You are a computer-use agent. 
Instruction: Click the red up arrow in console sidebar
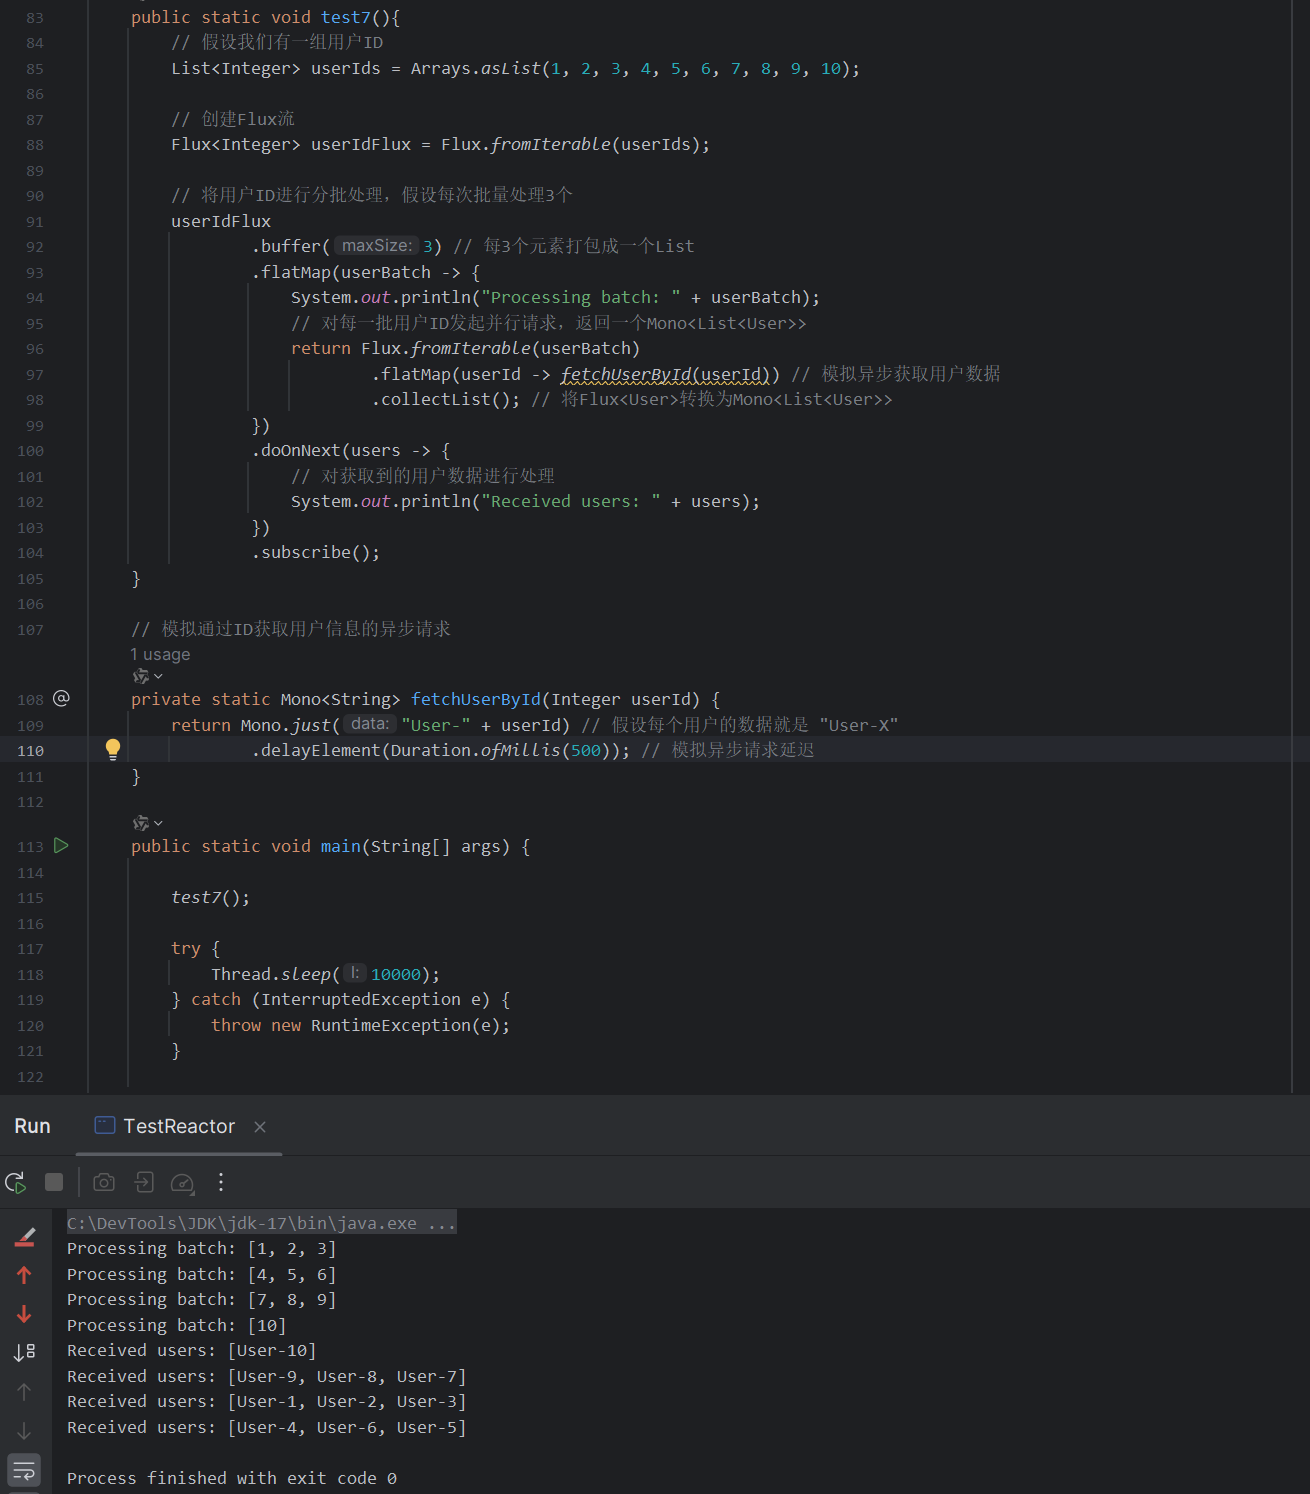[24, 1275]
